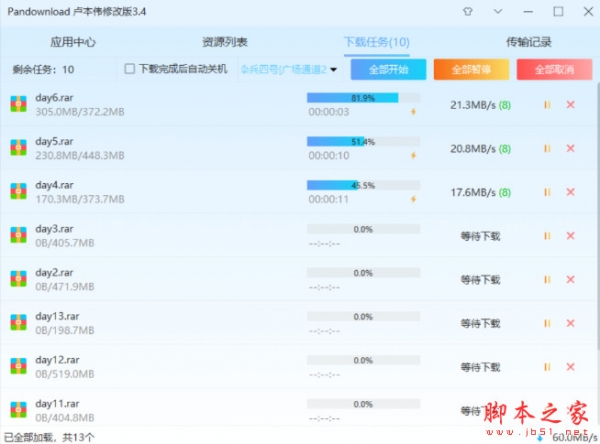Click the 已全部加载, 共13个 status text
Viewport: 600px width, 444px height.
pos(49,437)
